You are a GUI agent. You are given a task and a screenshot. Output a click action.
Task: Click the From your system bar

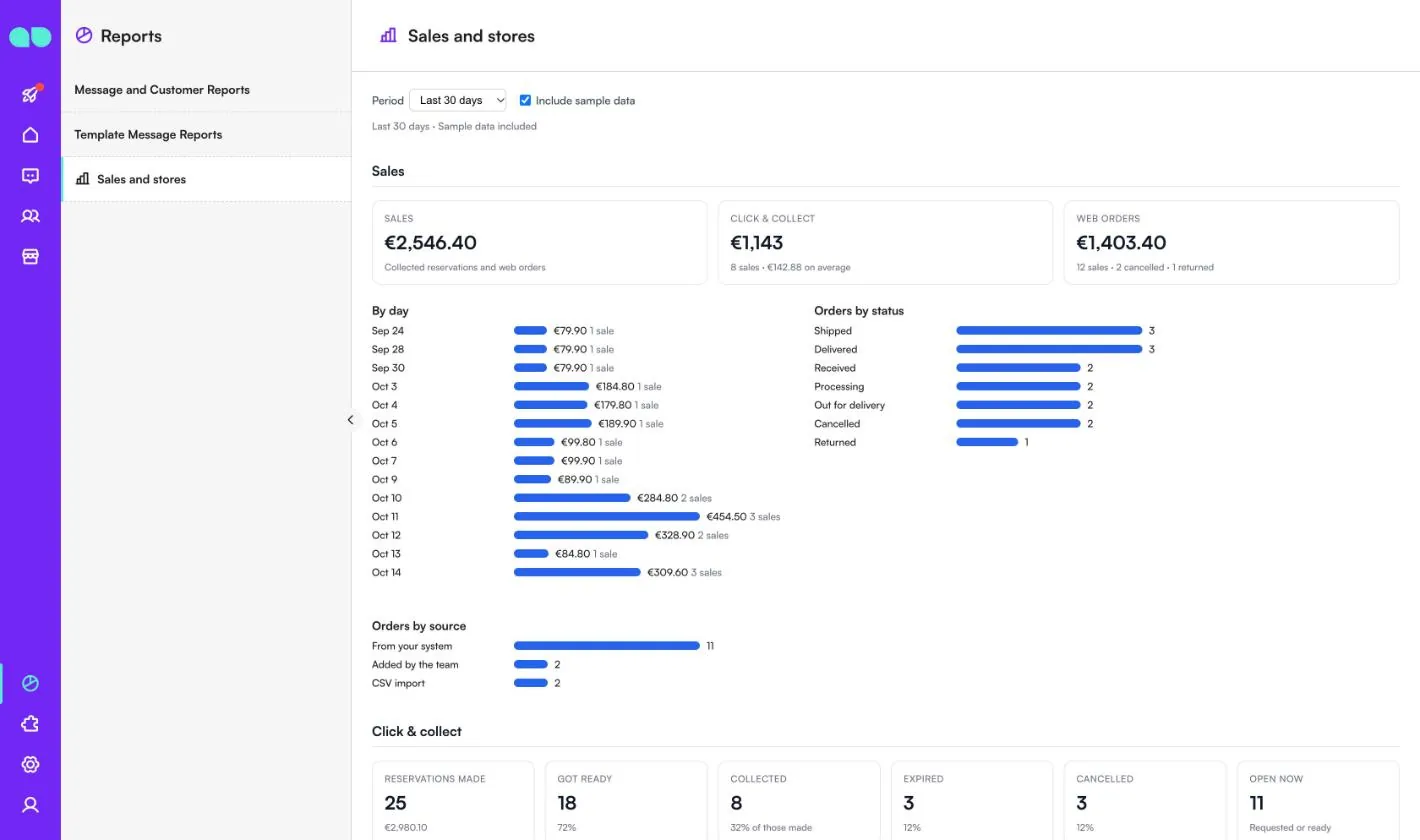pos(607,646)
